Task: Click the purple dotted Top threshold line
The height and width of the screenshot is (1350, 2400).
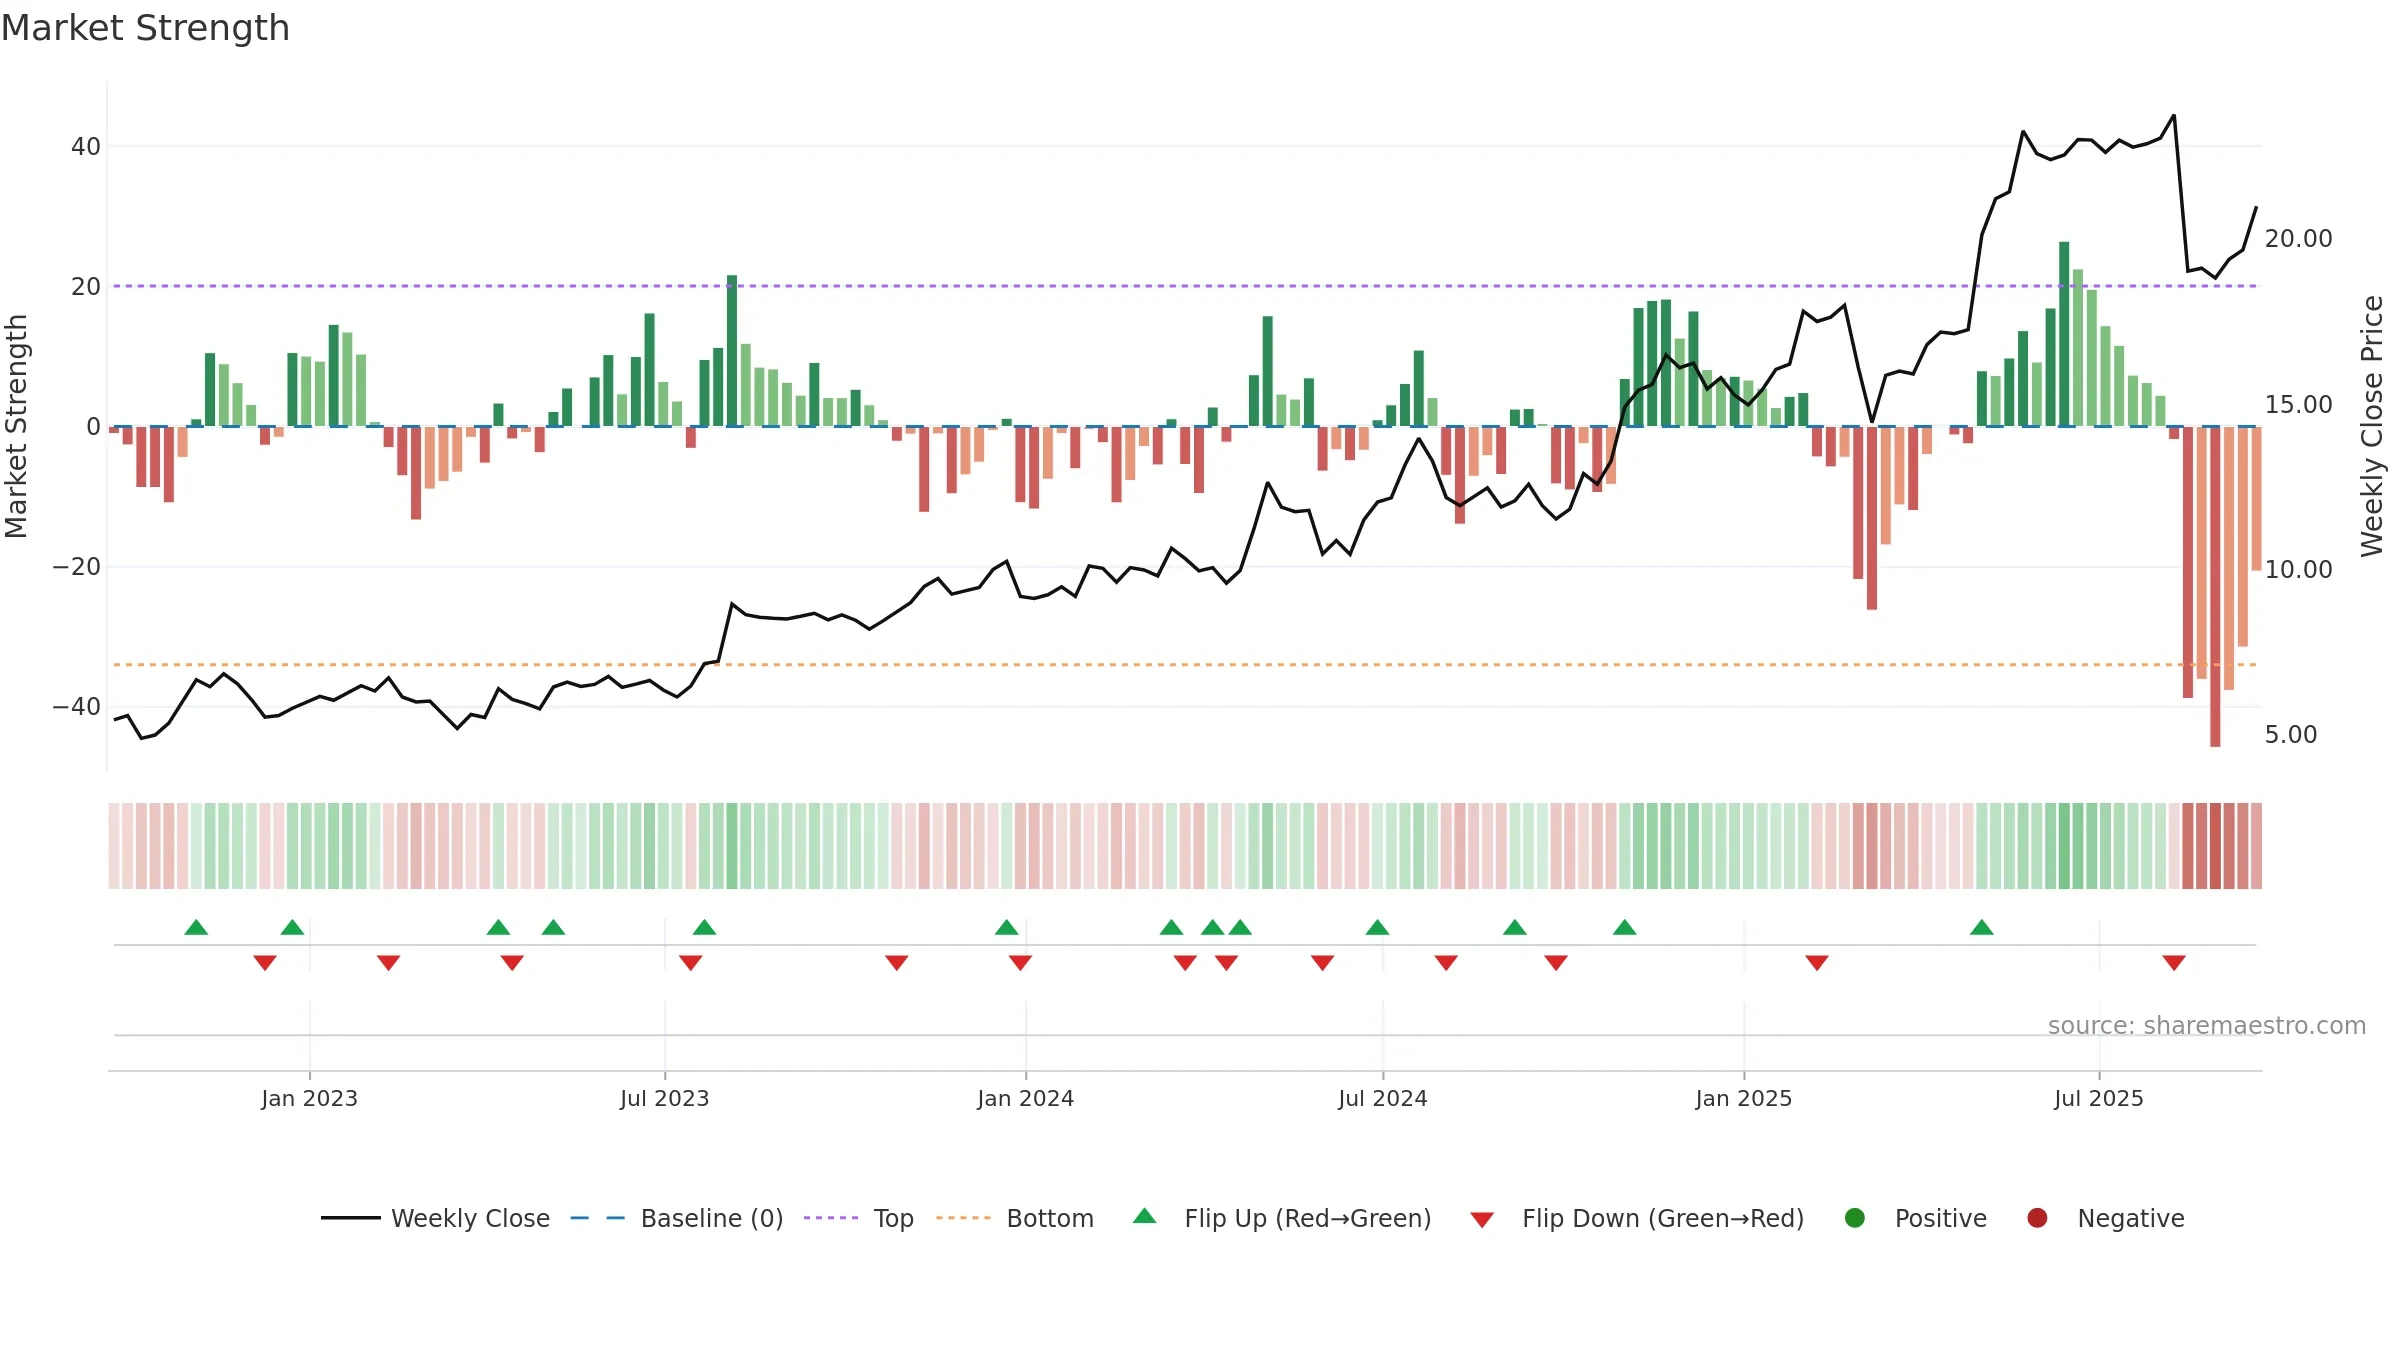Action: (x=1185, y=286)
